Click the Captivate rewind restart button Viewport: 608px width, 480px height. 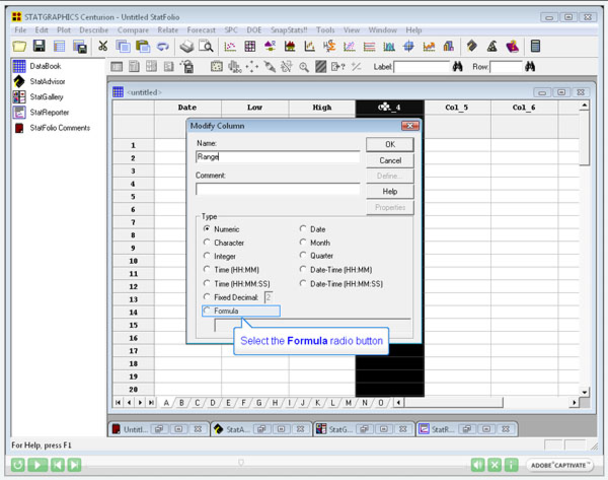[x=17, y=464]
